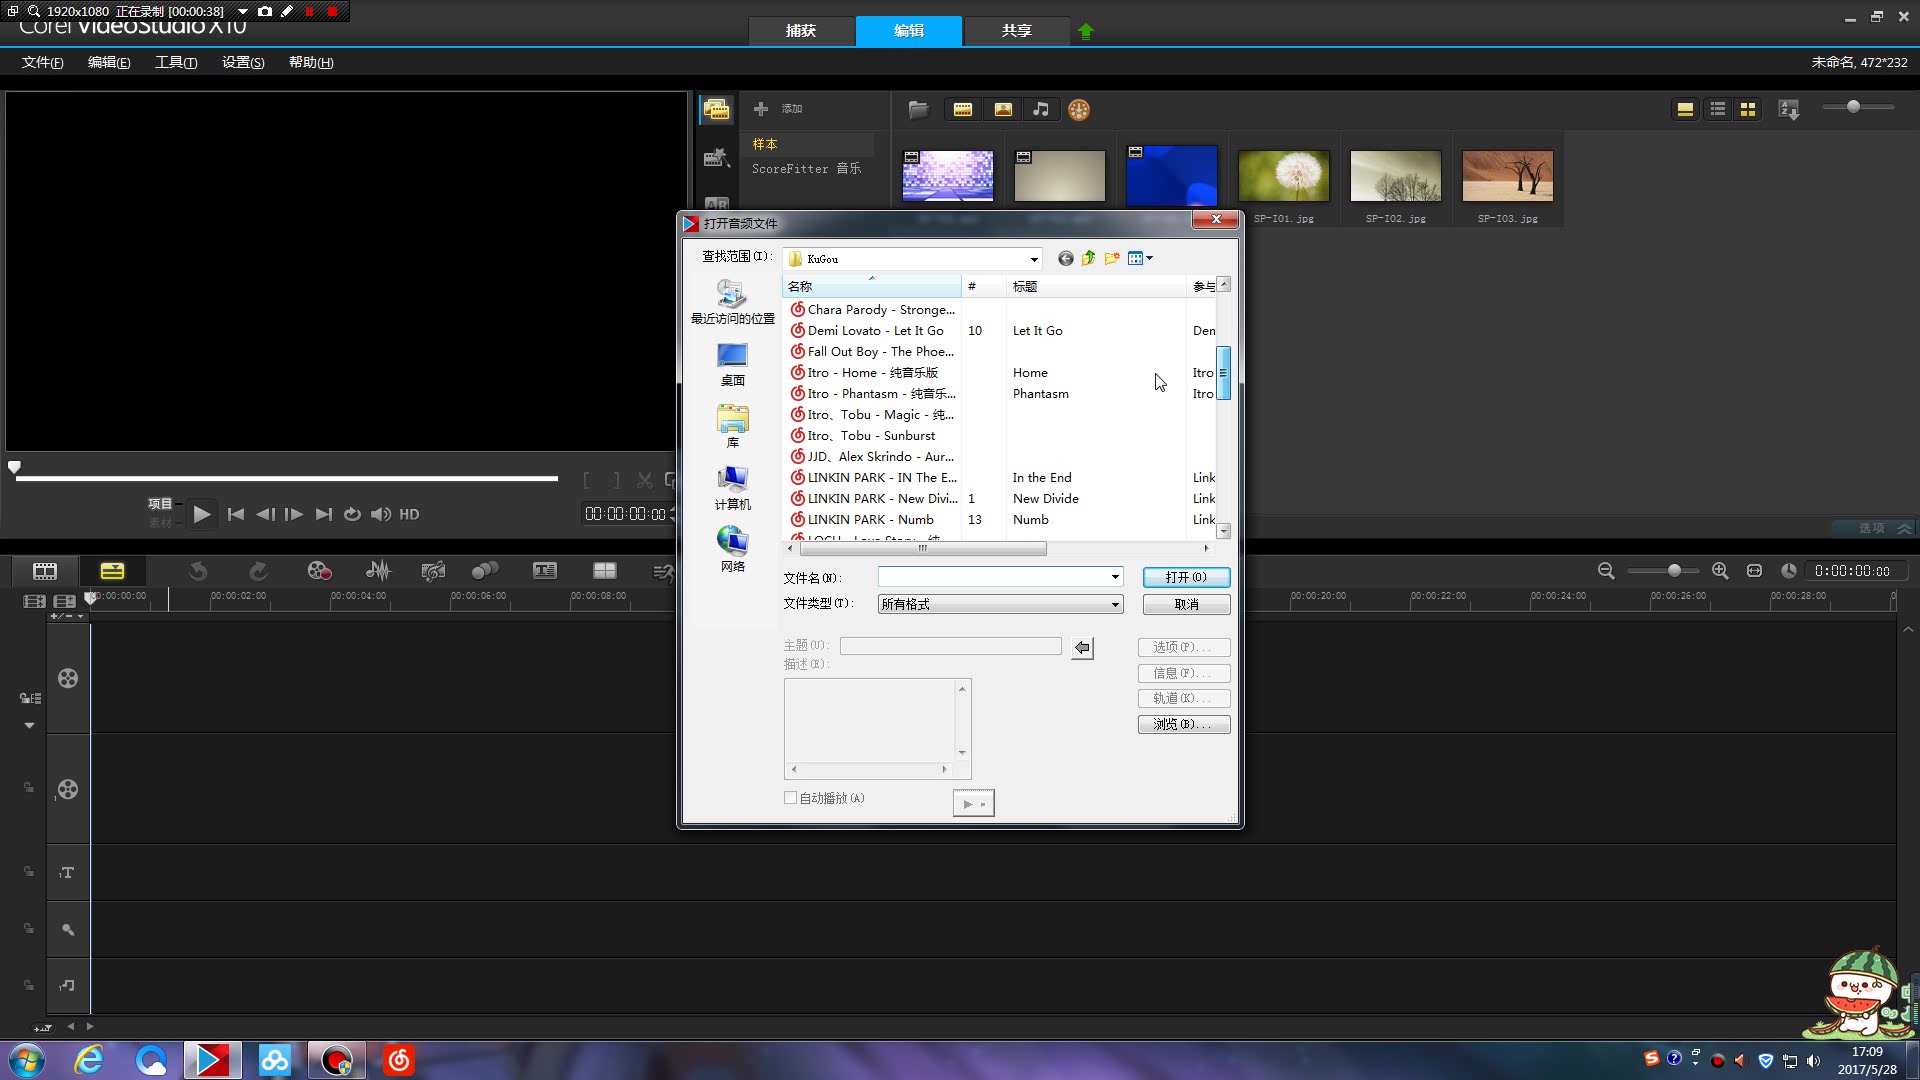Screen dimensions: 1920x1080
Task: Click the Windows Start button
Action: point(26,1060)
